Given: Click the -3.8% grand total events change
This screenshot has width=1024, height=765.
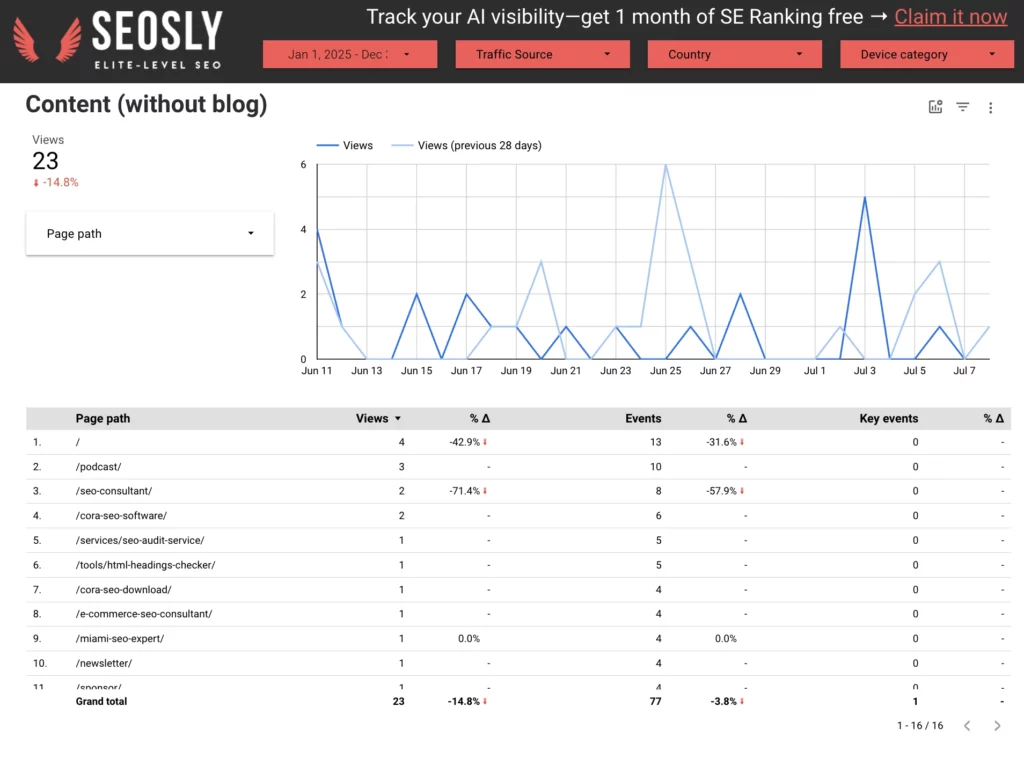Looking at the screenshot, I should pyautogui.click(x=727, y=701).
